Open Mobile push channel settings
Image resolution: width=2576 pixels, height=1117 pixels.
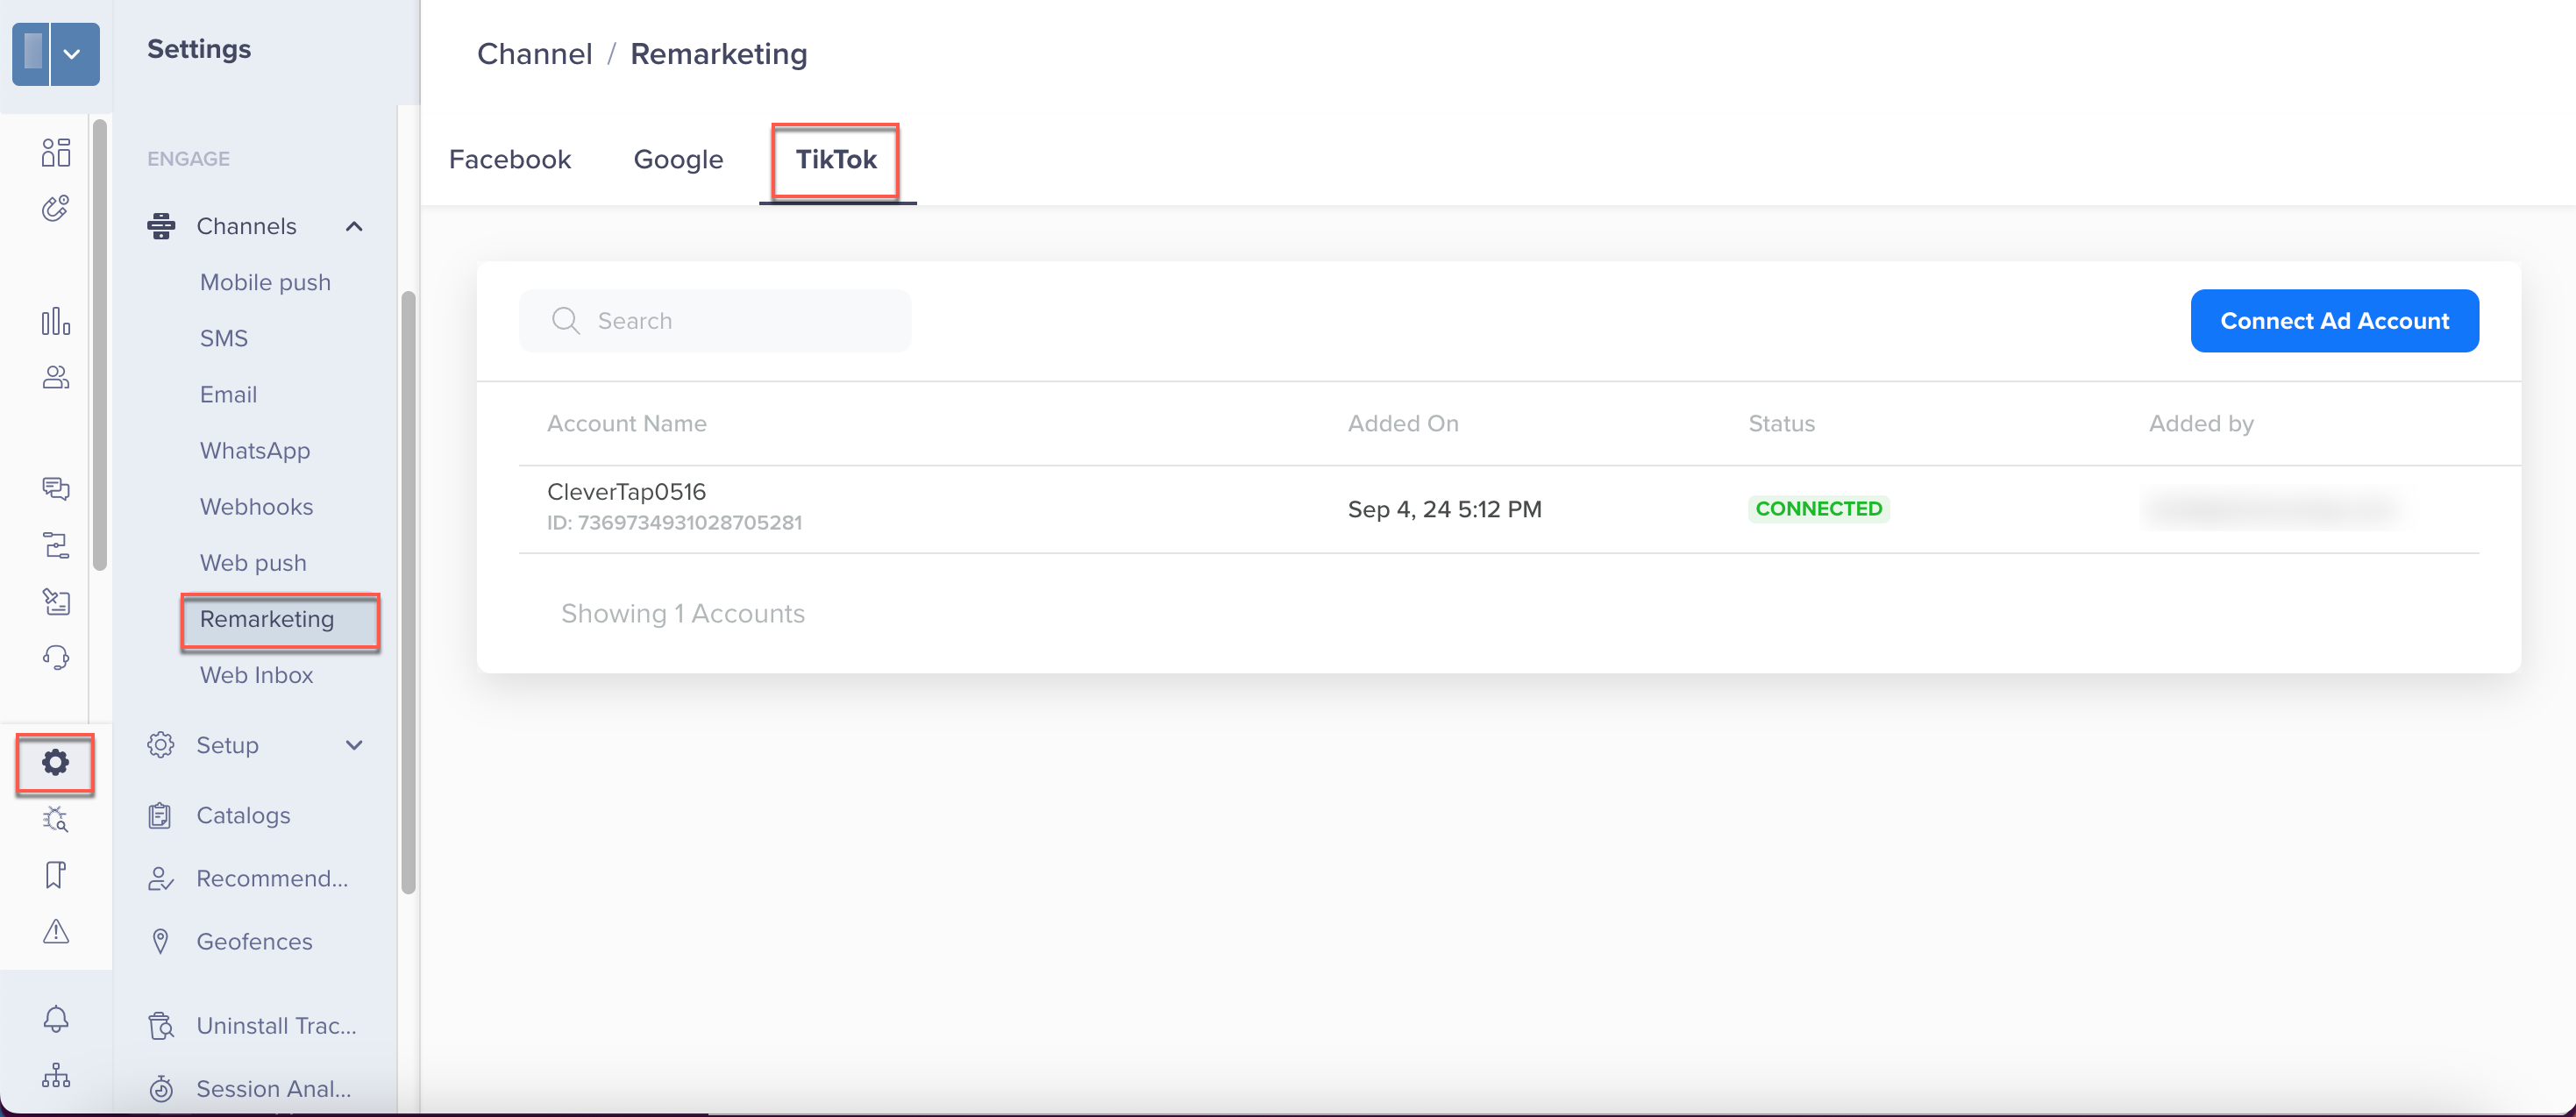265,282
